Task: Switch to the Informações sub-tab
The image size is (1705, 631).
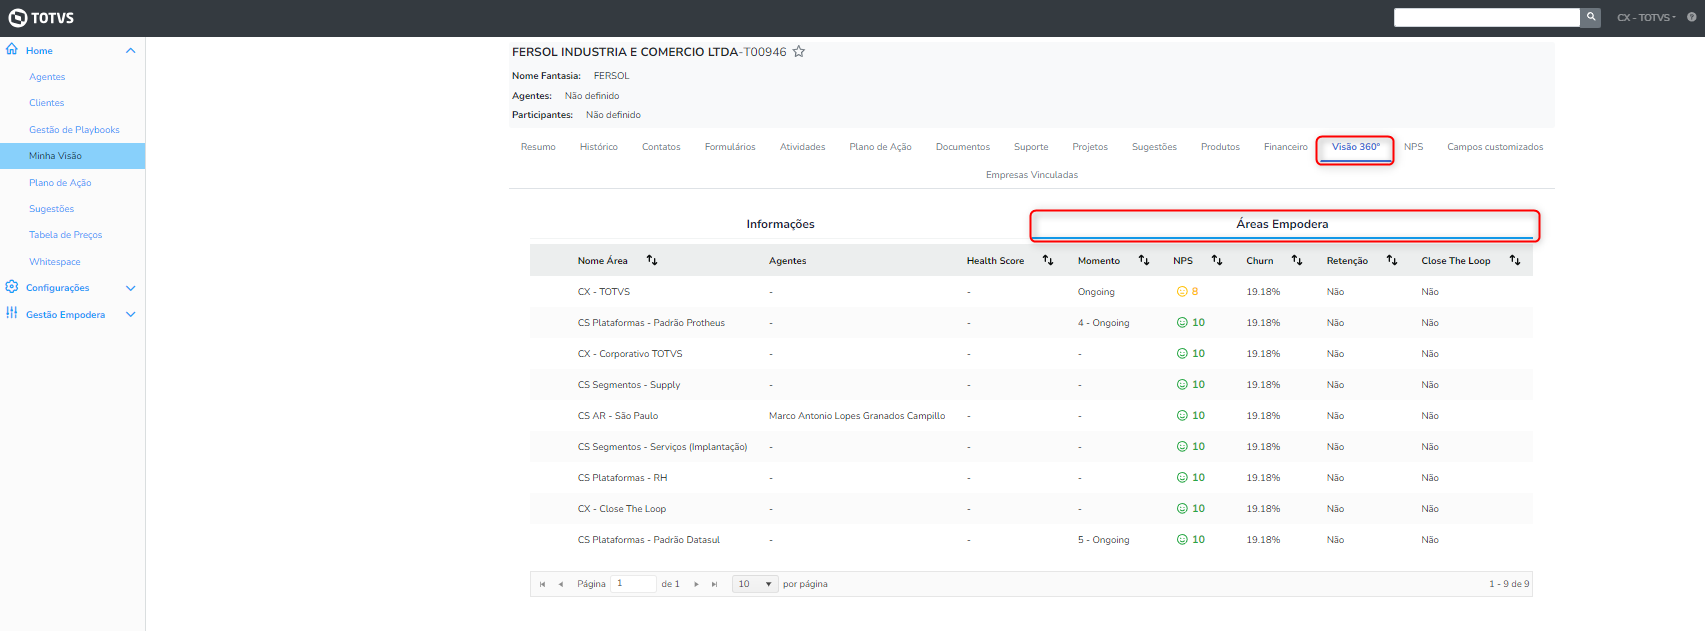Action: [781, 224]
